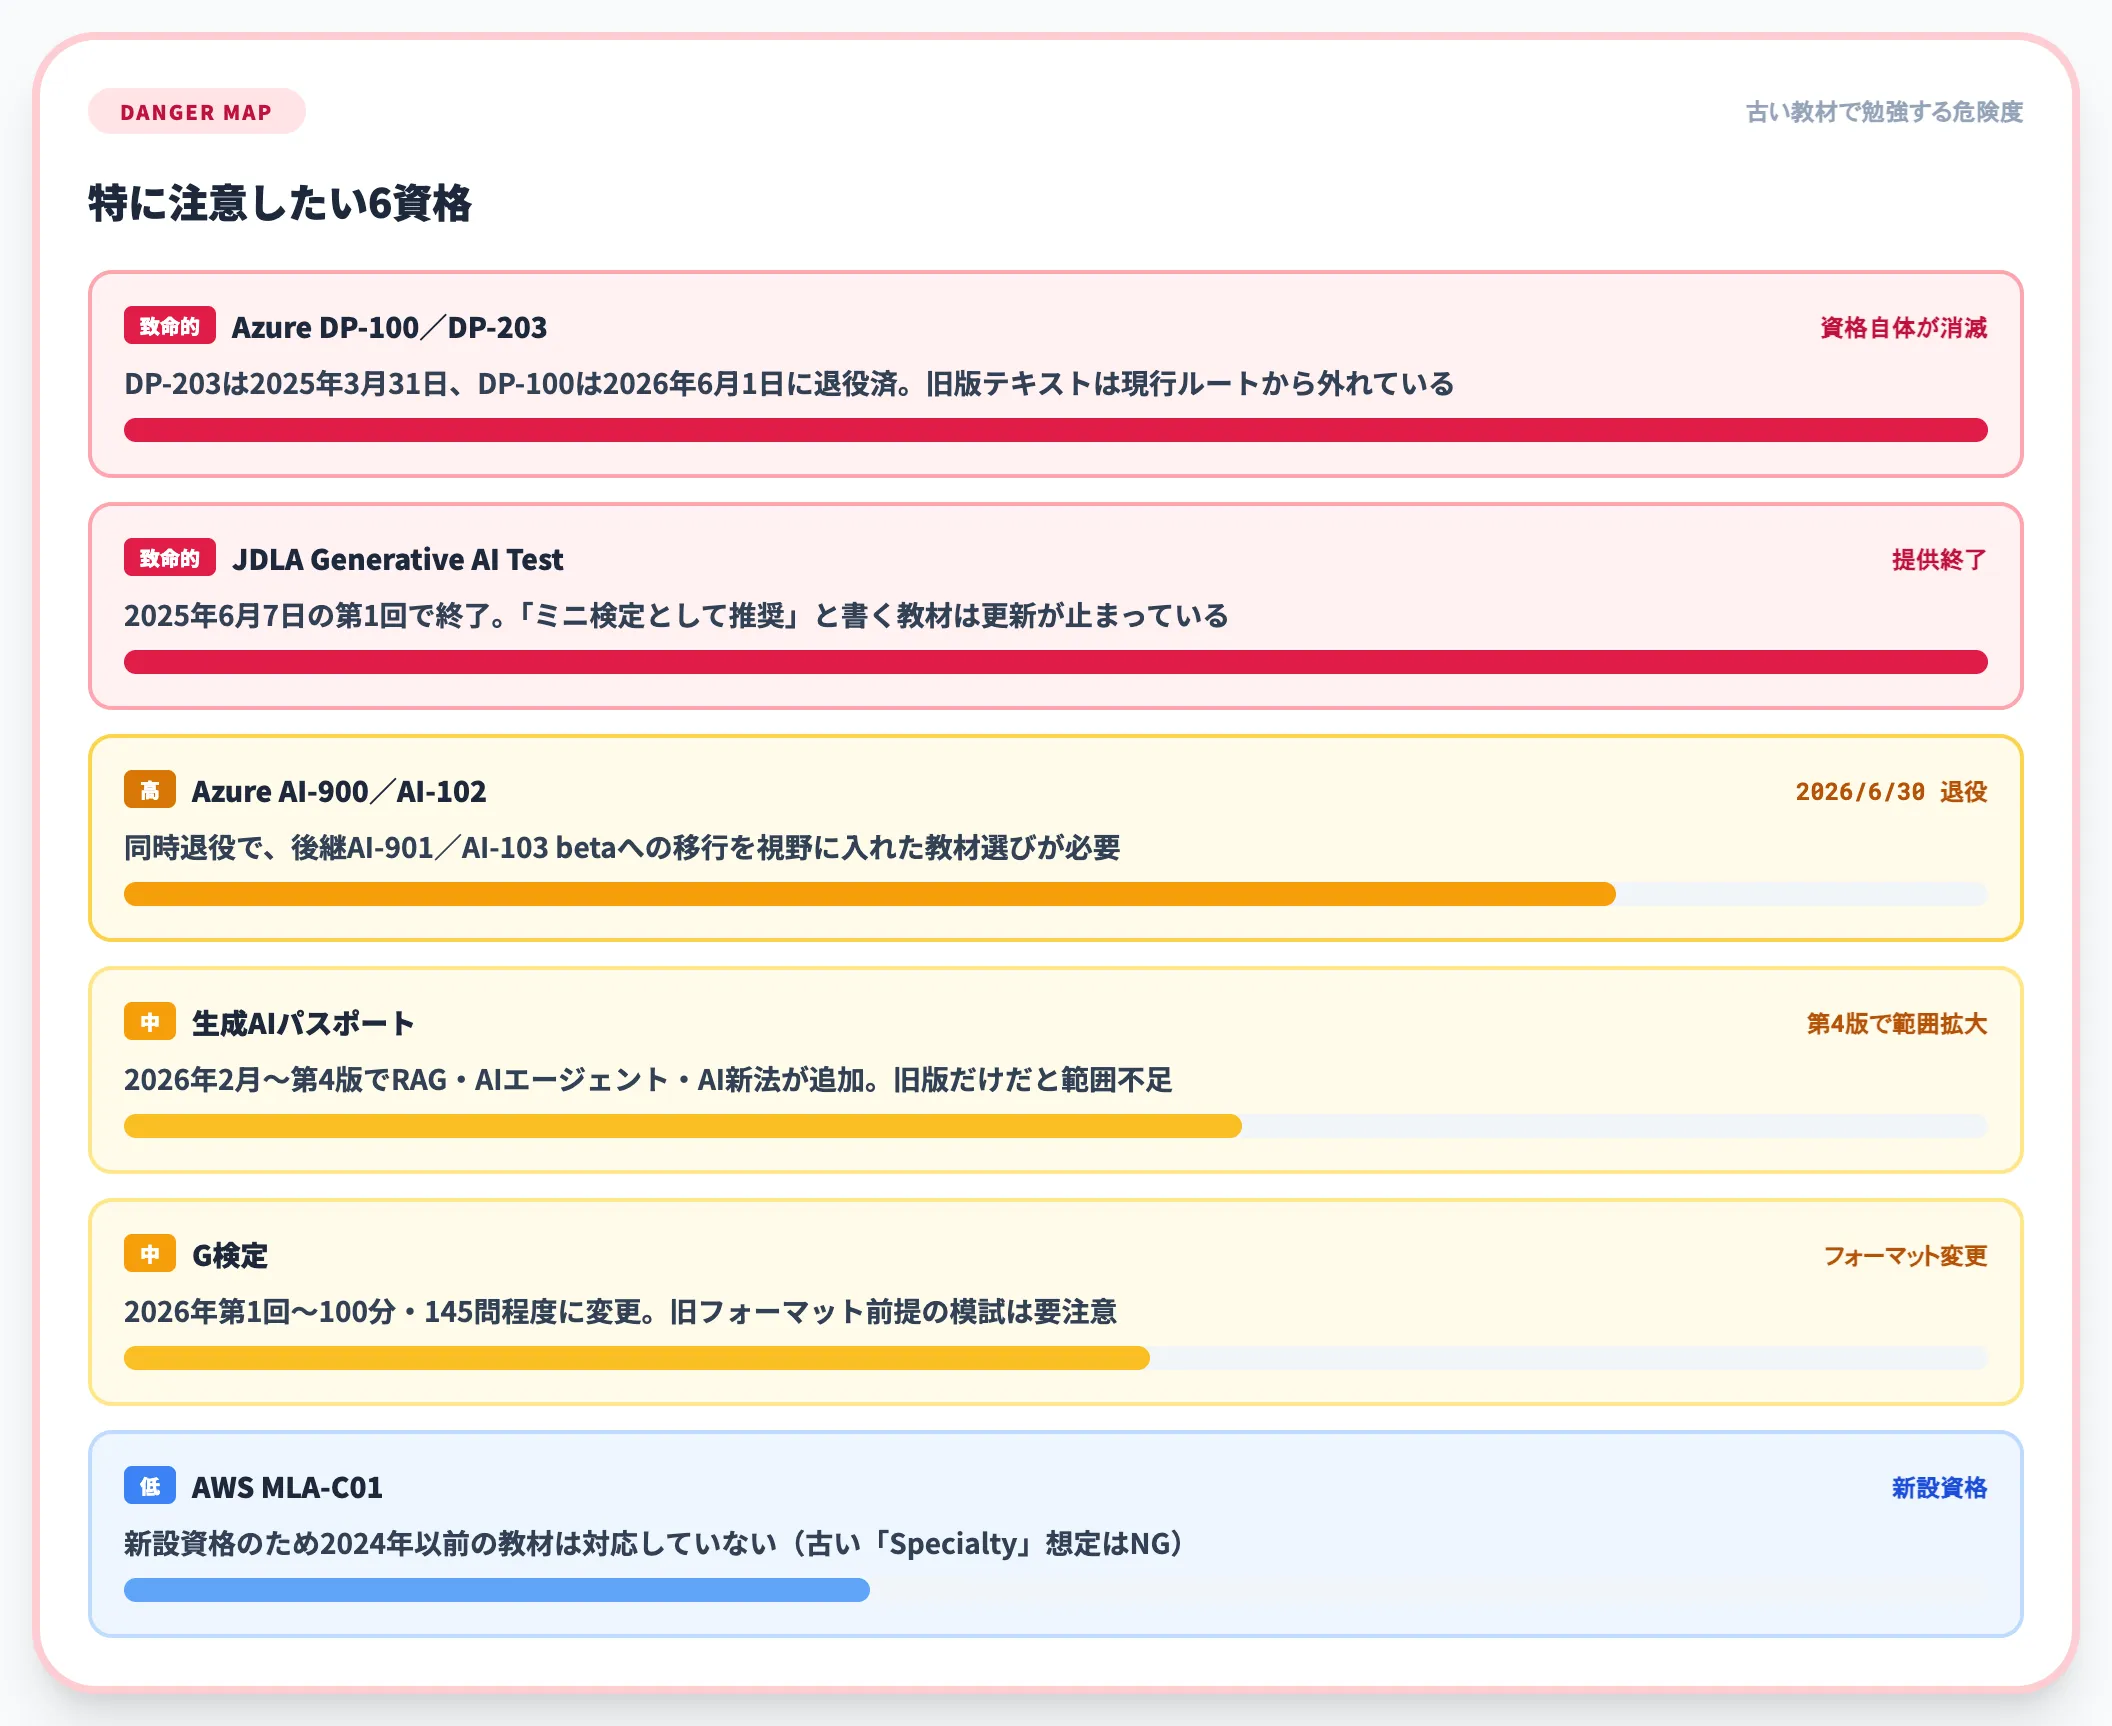Select the Azure DP-100／DP-203 title
The height and width of the screenshot is (1726, 2112).
[x=390, y=327]
